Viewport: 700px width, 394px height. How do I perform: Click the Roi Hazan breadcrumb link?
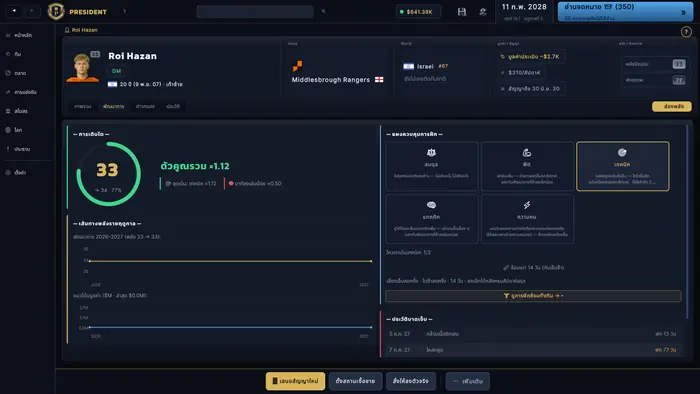click(x=84, y=30)
